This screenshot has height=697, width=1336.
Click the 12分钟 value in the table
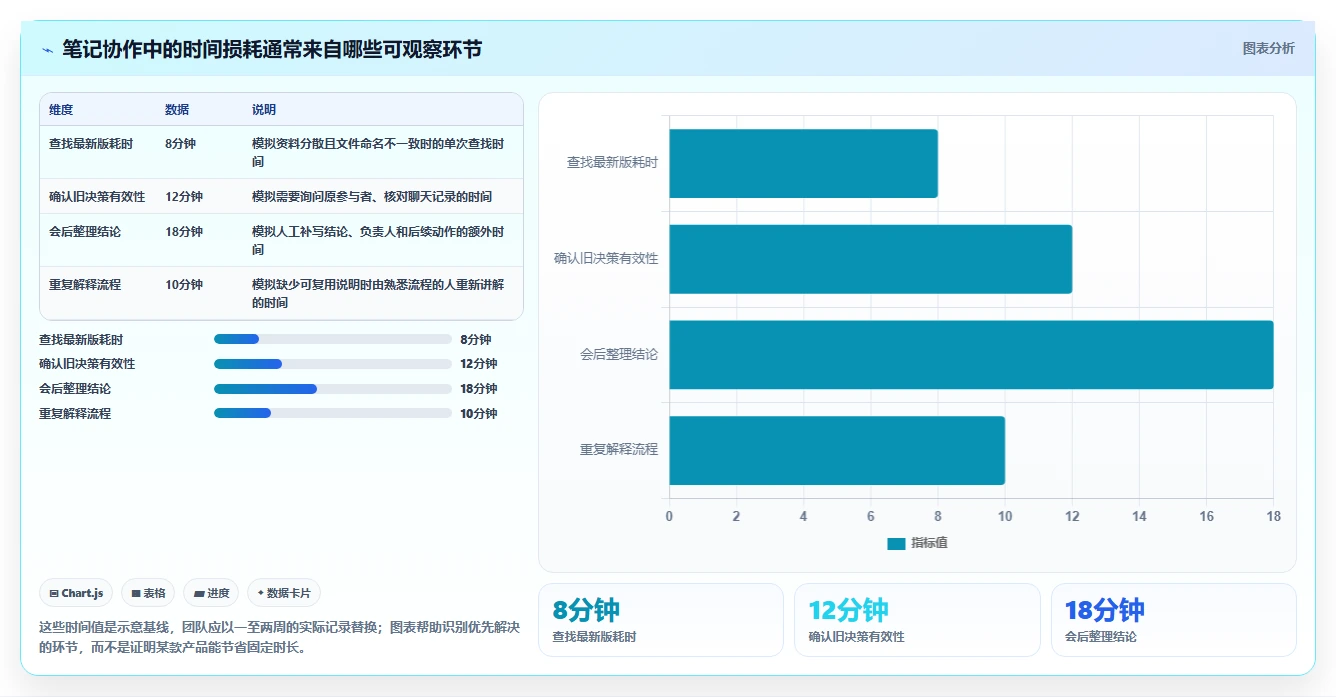[x=184, y=197]
